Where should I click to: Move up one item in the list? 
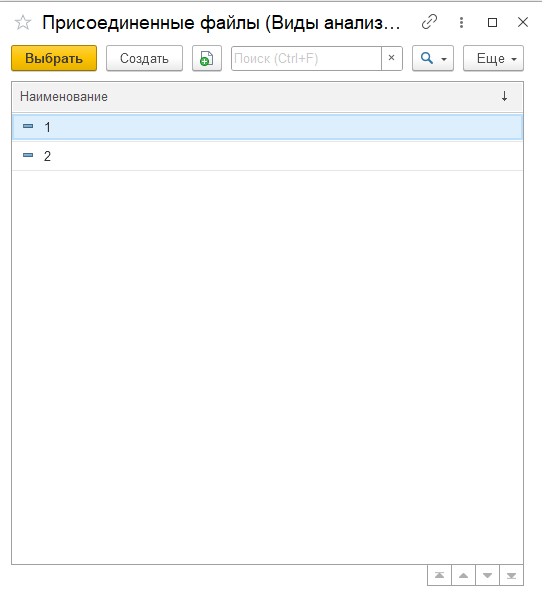point(463,575)
